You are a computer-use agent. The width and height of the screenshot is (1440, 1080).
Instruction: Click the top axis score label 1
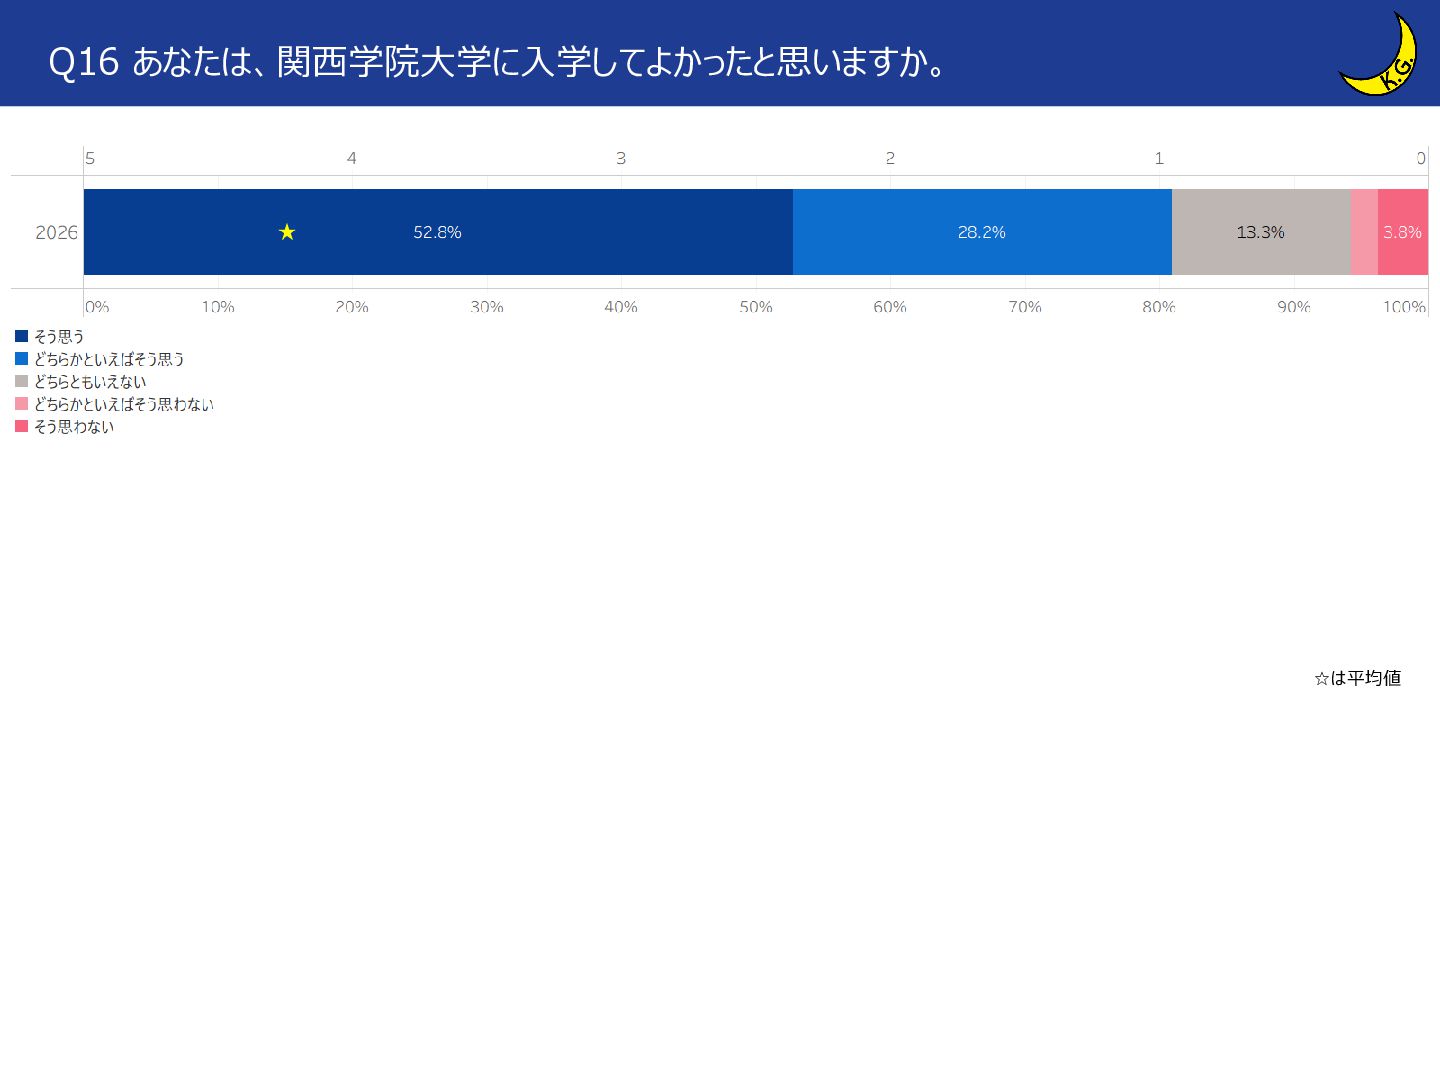[x=1159, y=158]
